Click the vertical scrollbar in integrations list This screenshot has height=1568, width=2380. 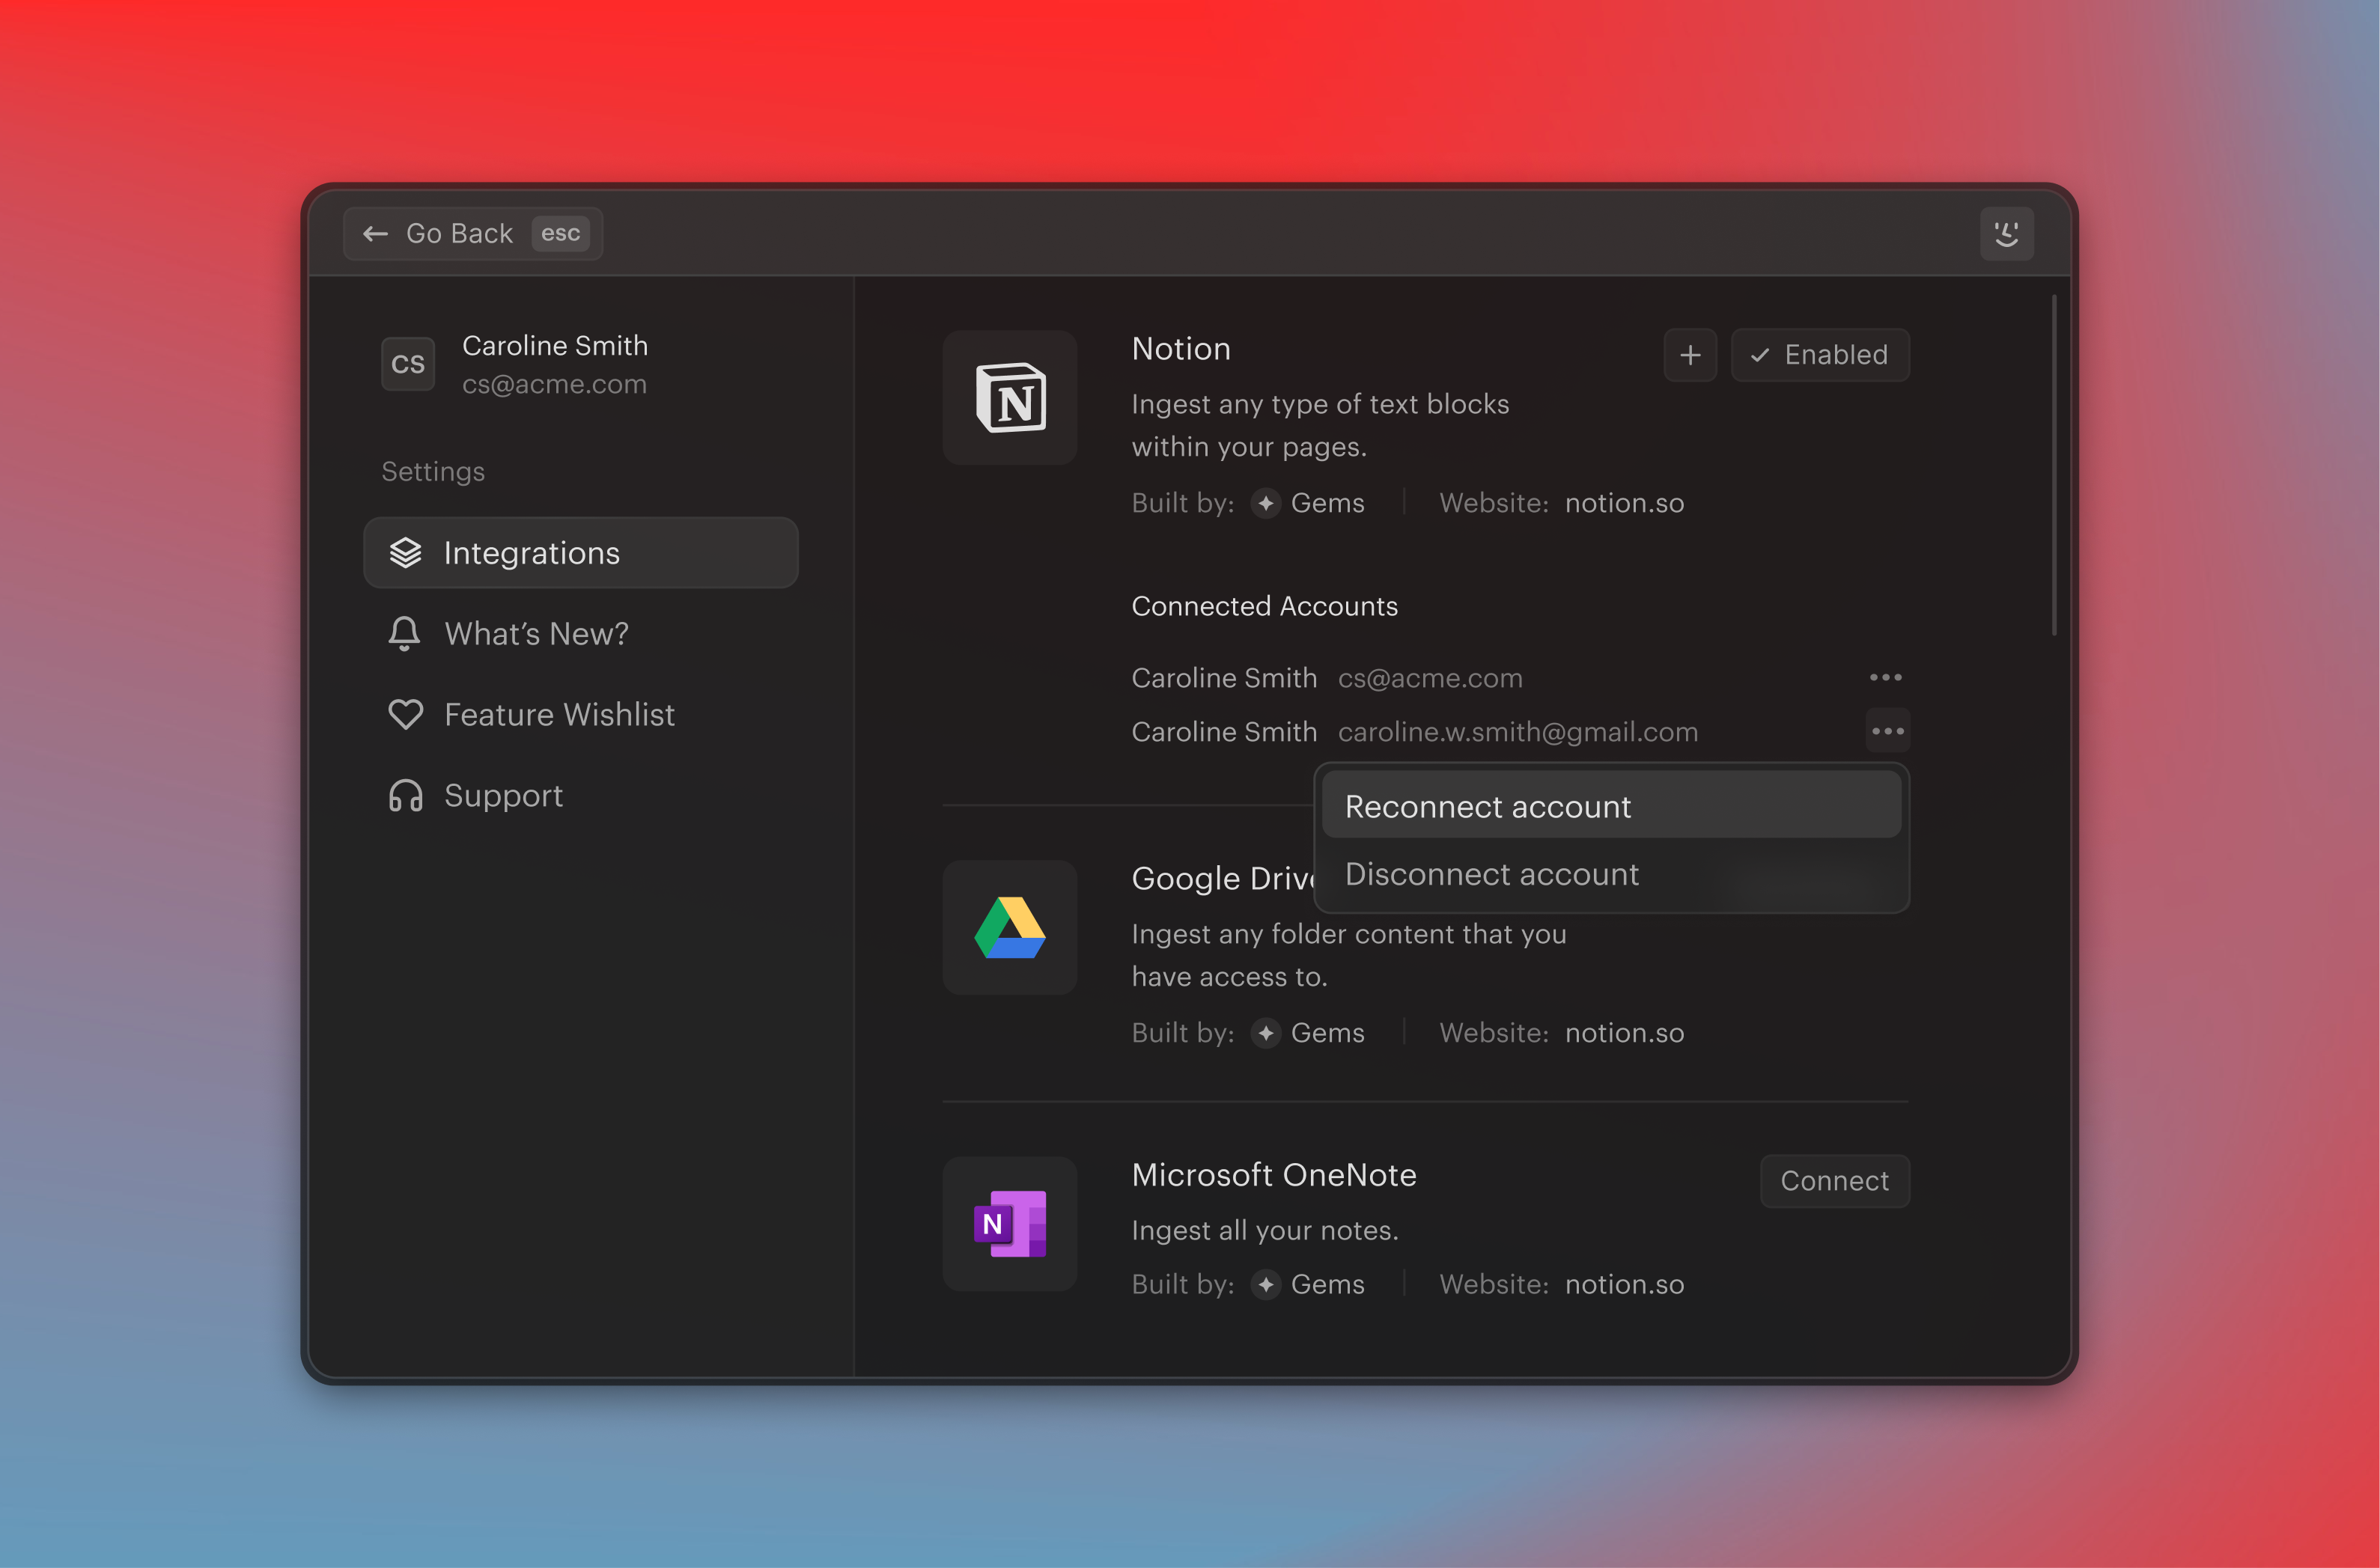pos(2054,465)
